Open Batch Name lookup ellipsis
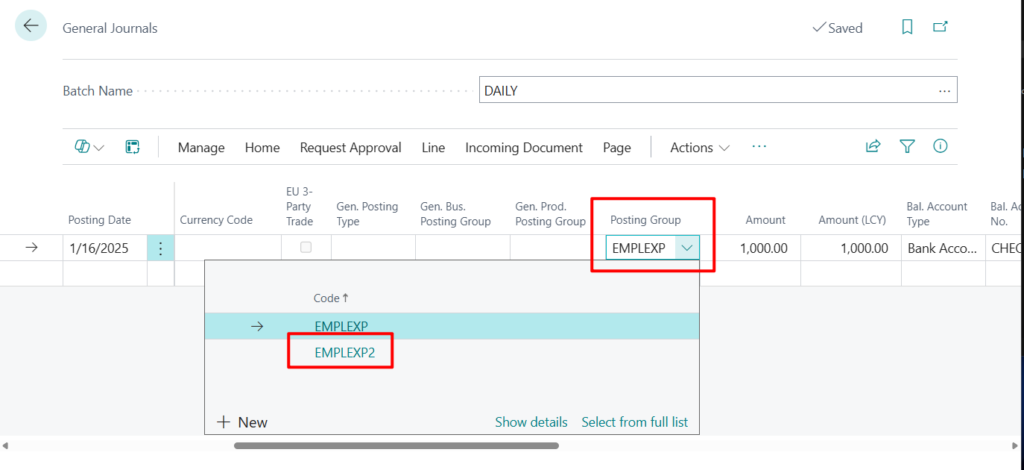 click(944, 90)
